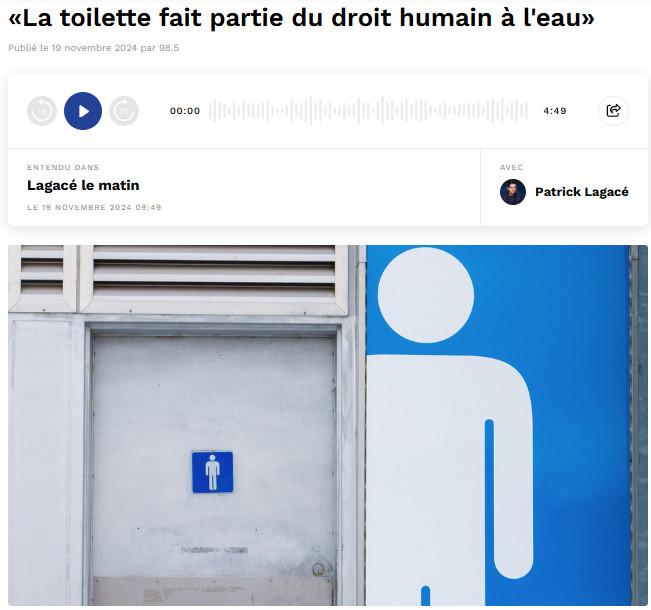
Task: Click the small blue men's restroom sign
Action: 213,472
